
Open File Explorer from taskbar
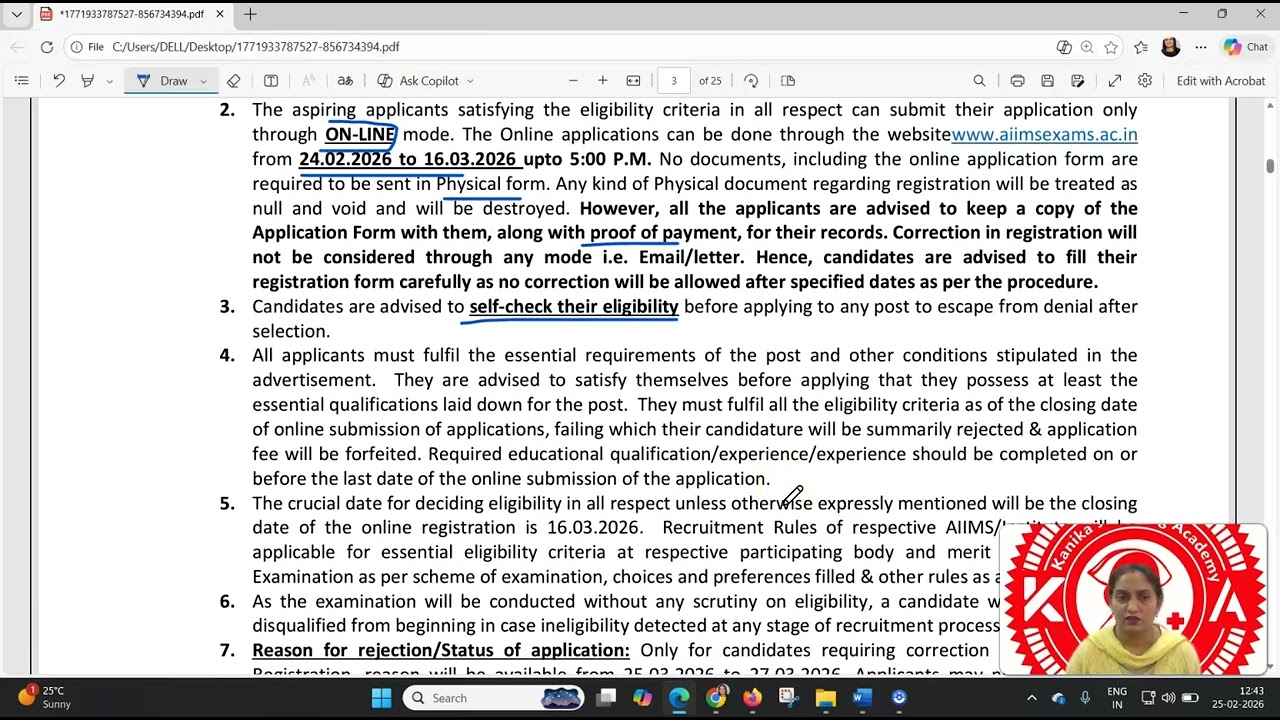(x=825, y=698)
